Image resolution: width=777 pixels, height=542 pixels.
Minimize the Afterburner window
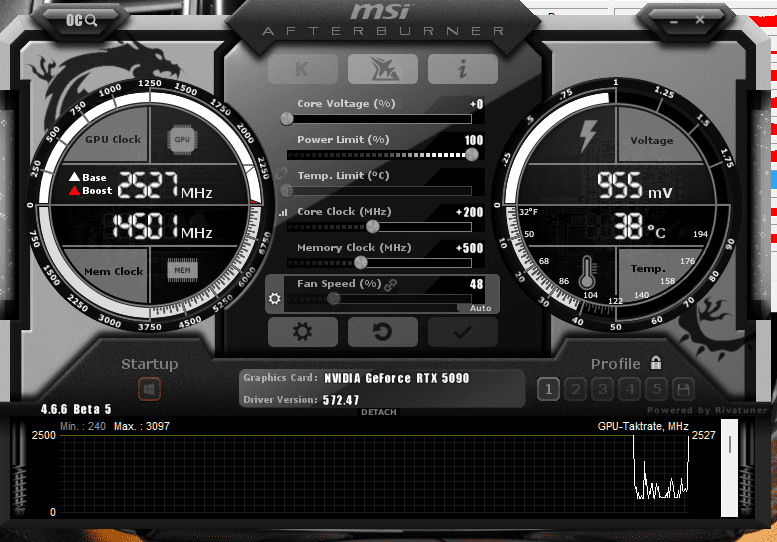(673, 21)
